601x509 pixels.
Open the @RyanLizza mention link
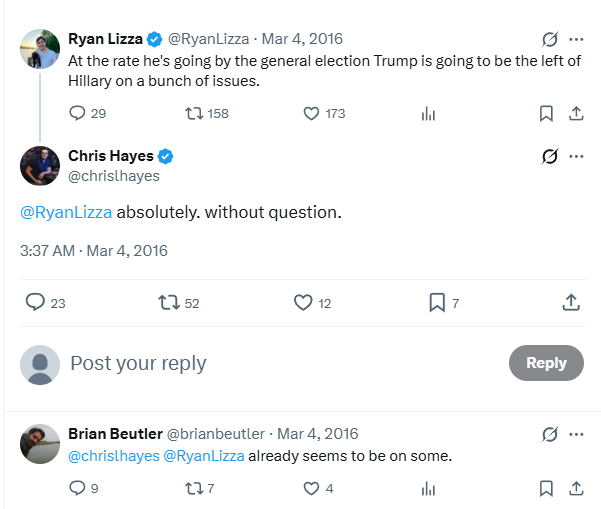click(x=66, y=212)
